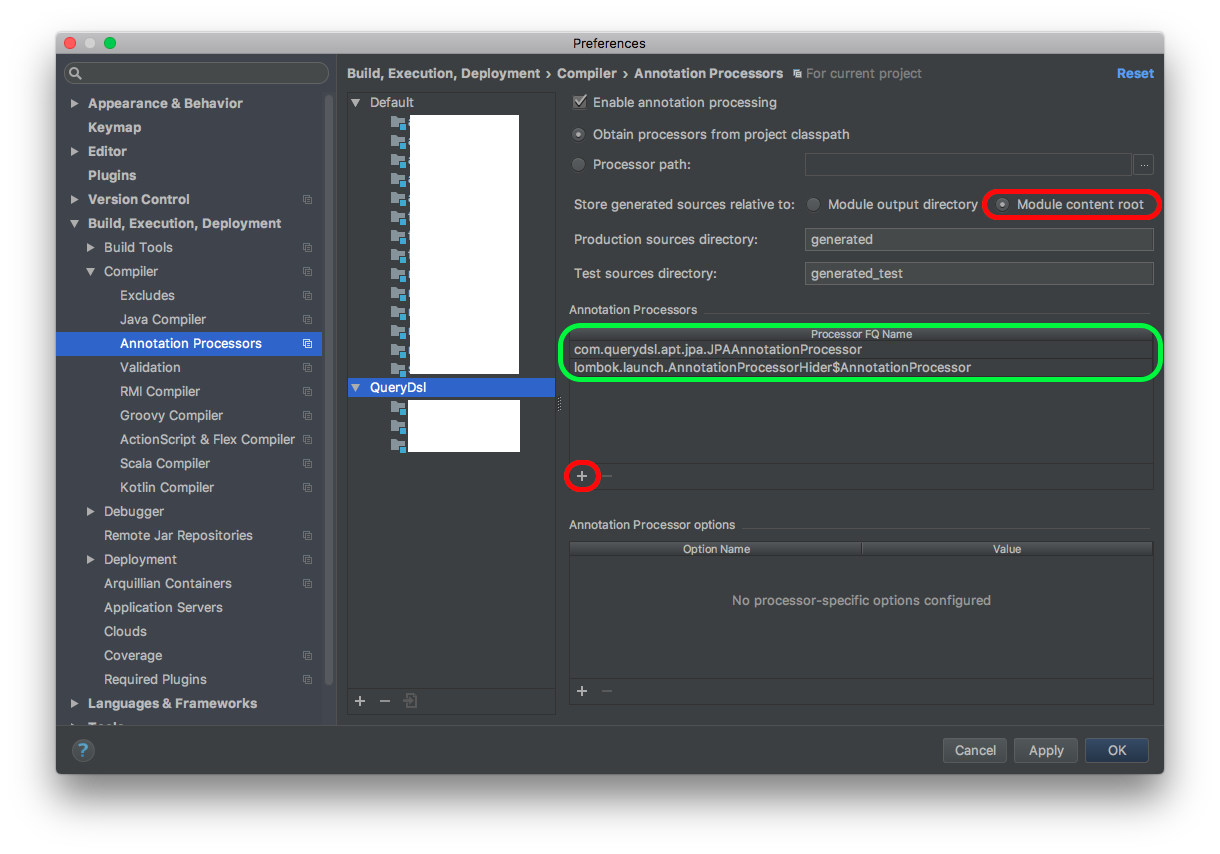Click the copy-to-profile icon below profiles list
1220x854 pixels.
pyautogui.click(x=410, y=701)
